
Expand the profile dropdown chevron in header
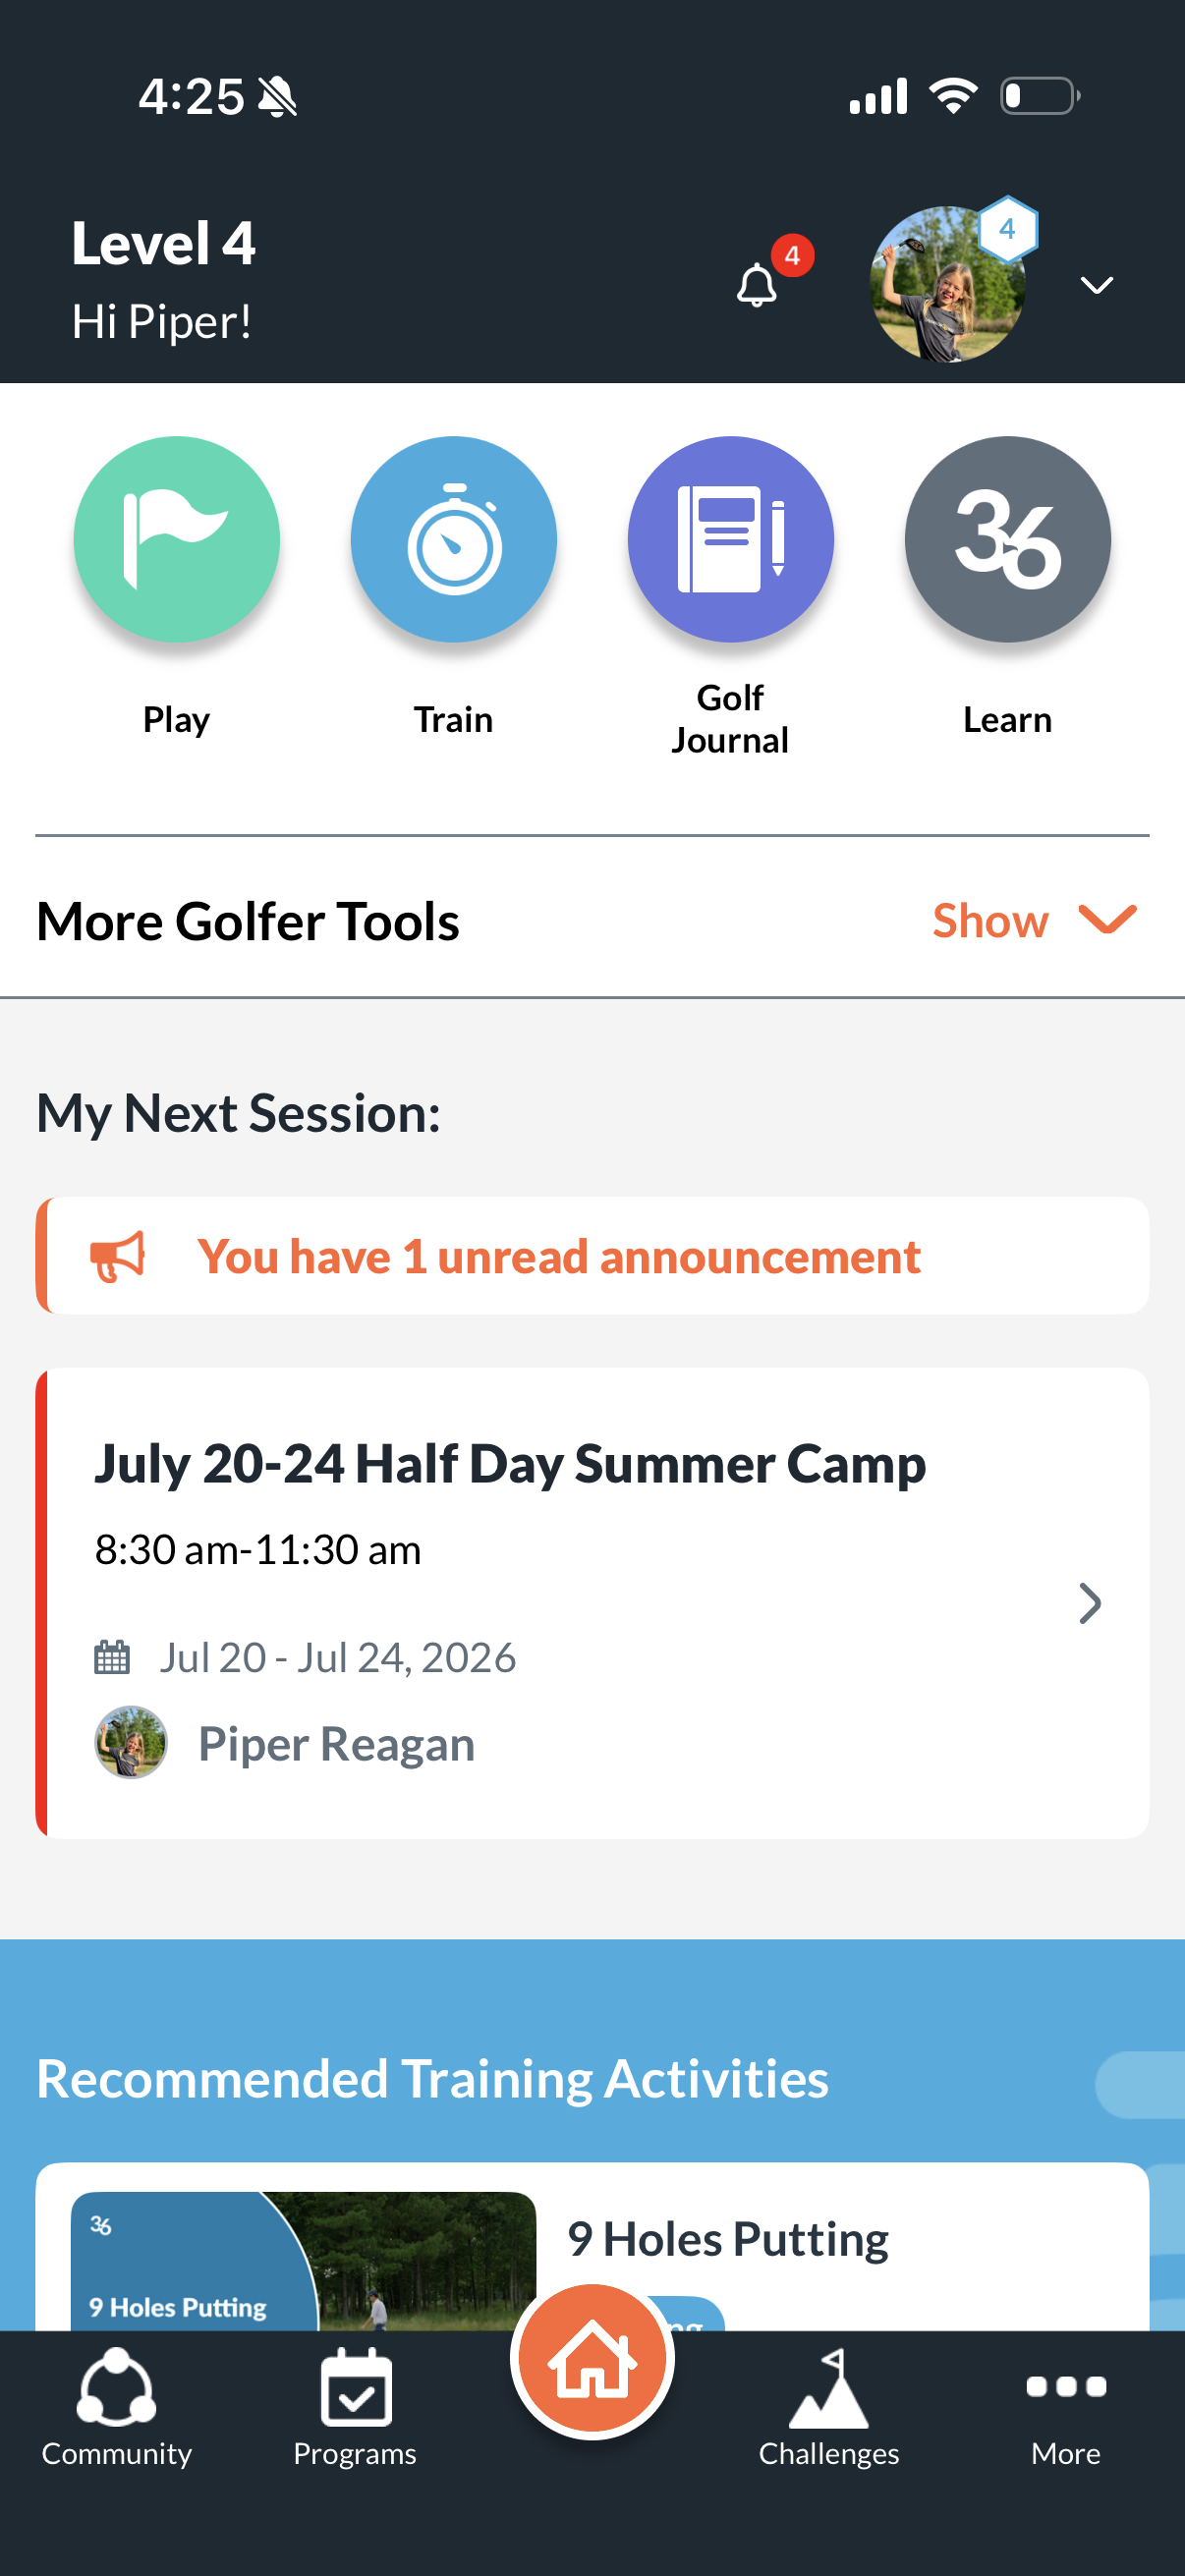point(1097,286)
